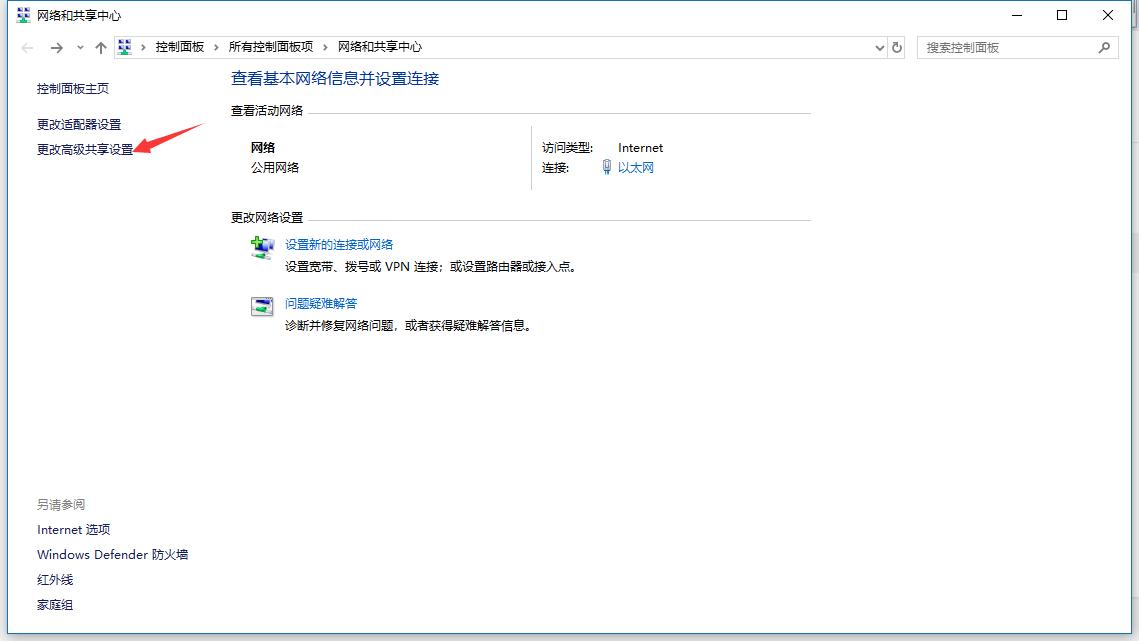Click the back navigation arrow
The width and height of the screenshot is (1139, 641).
27,47
